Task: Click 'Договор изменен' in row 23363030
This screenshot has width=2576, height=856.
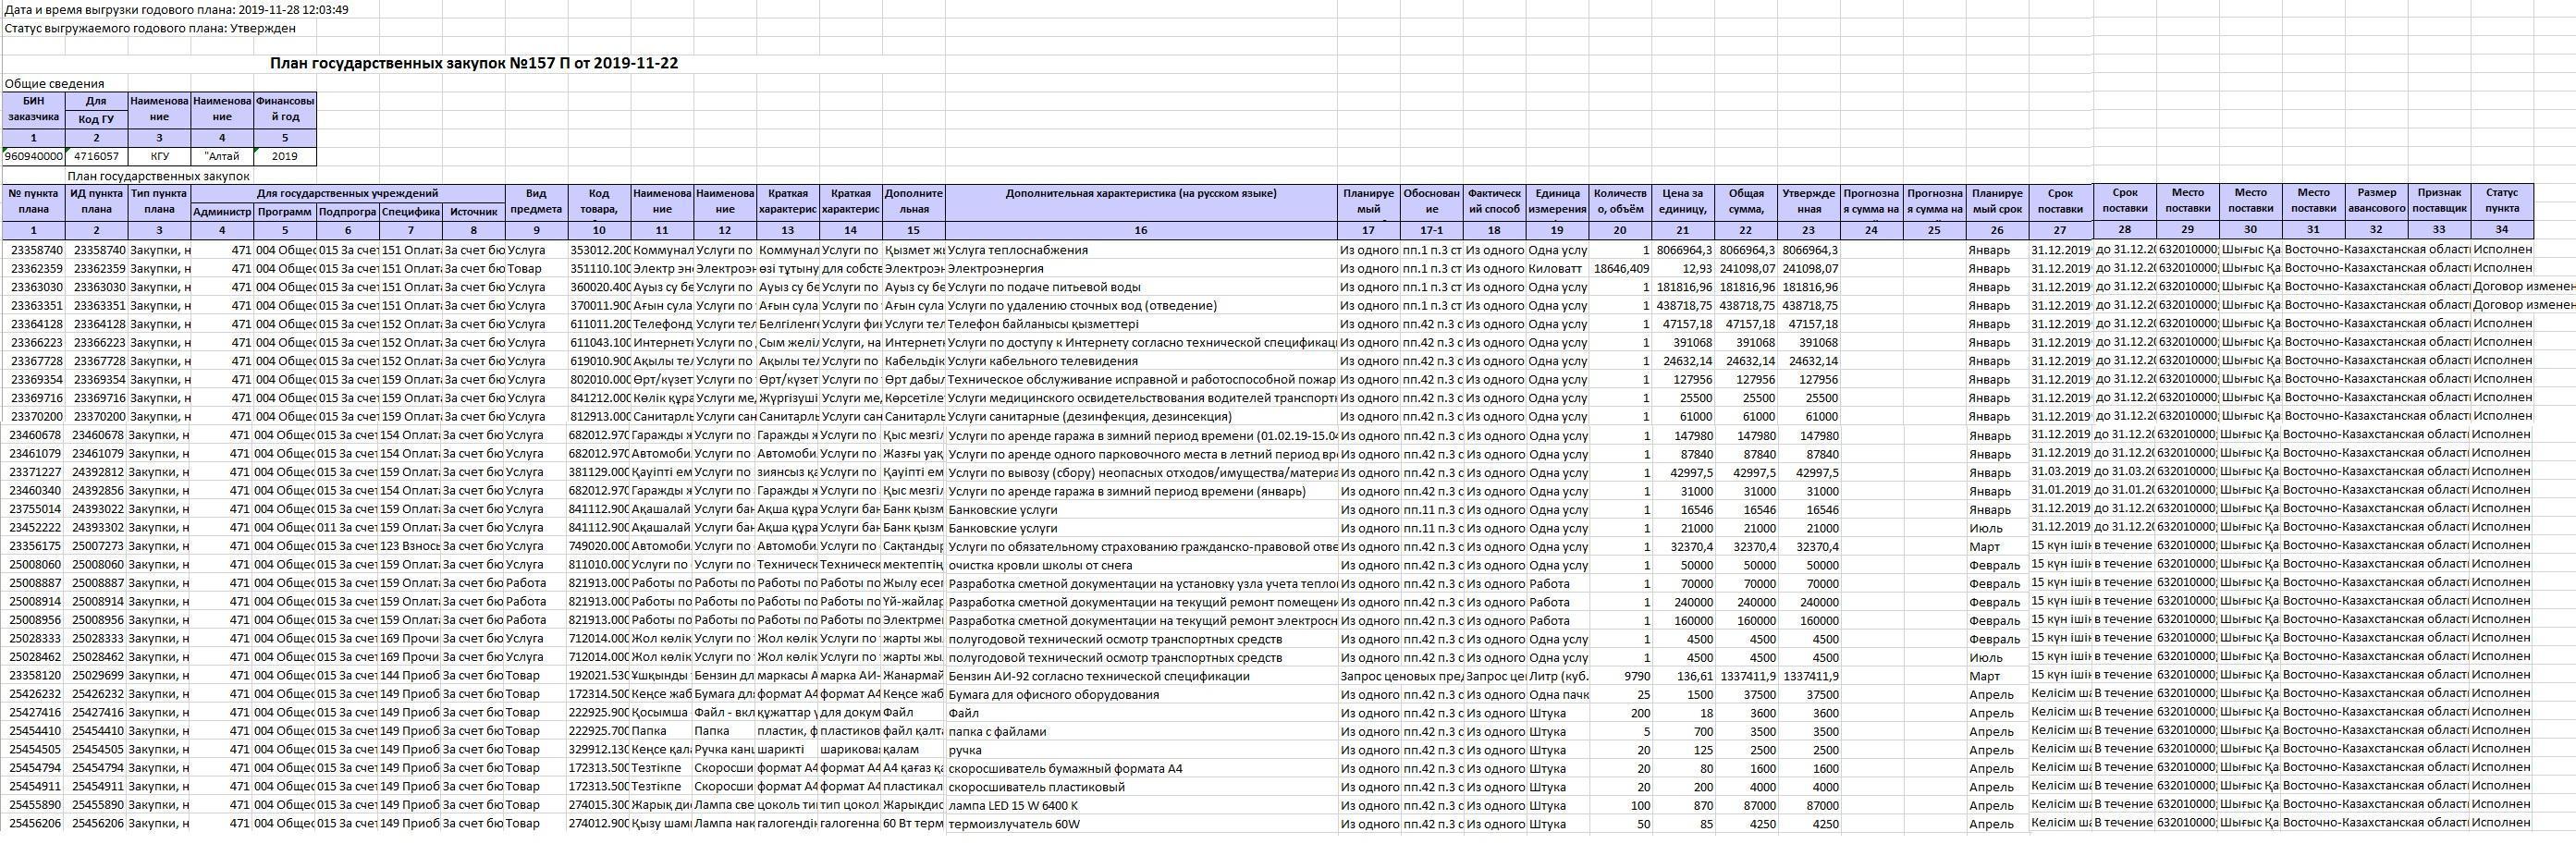Action: pos(2523,286)
